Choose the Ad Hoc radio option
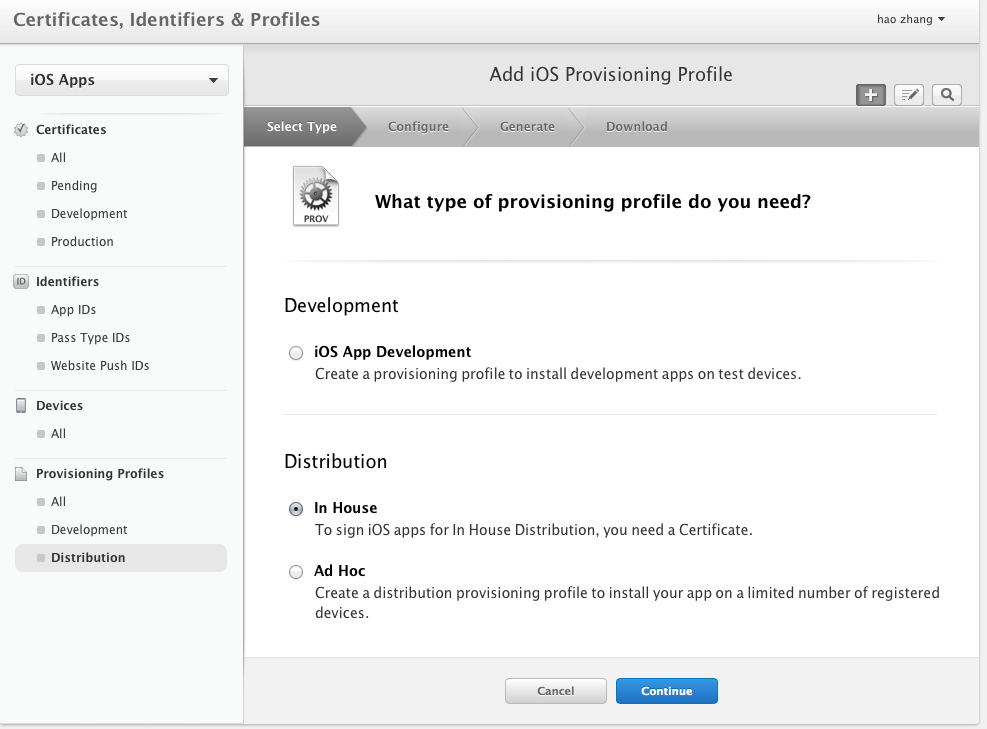The height and width of the screenshot is (729, 987). pos(296,572)
